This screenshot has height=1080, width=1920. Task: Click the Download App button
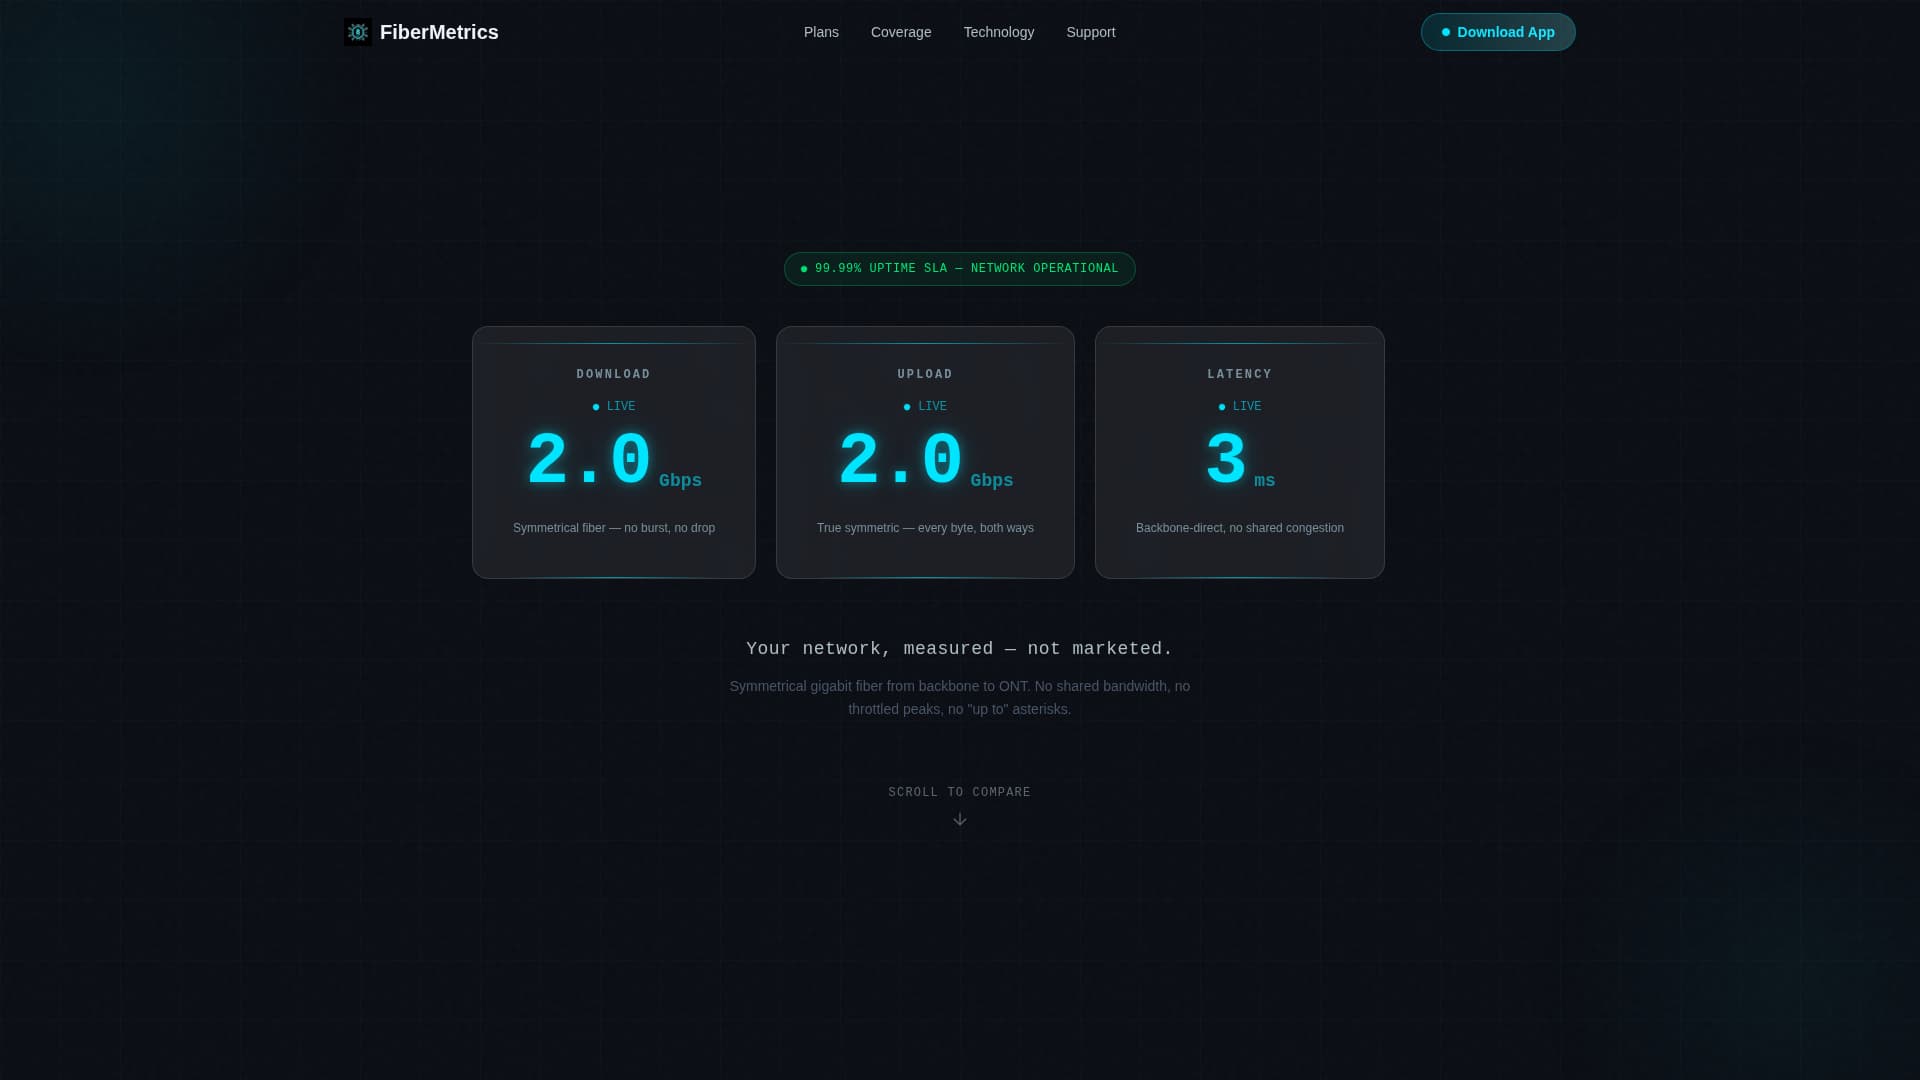point(1497,32)
